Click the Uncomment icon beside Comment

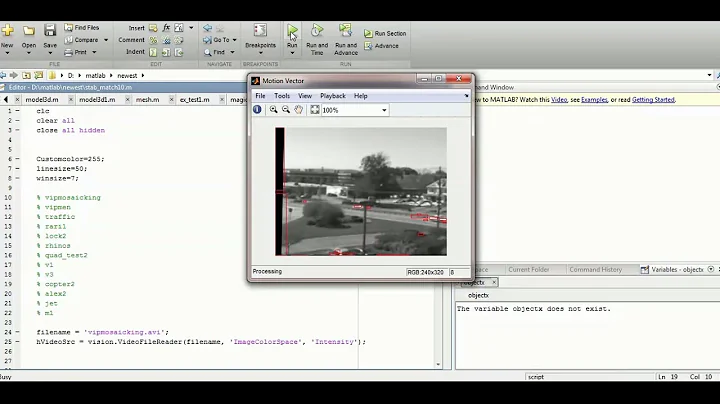point(166,40)
